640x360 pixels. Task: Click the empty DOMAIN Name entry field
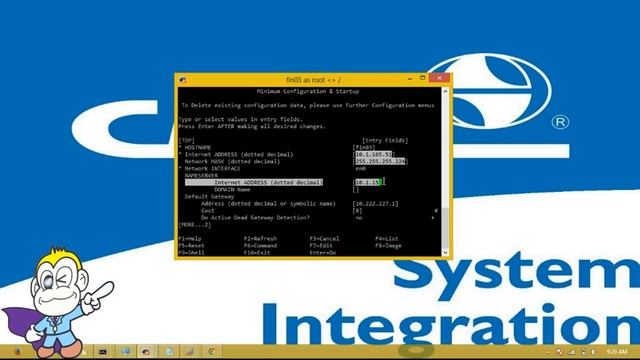pos(356,189)
